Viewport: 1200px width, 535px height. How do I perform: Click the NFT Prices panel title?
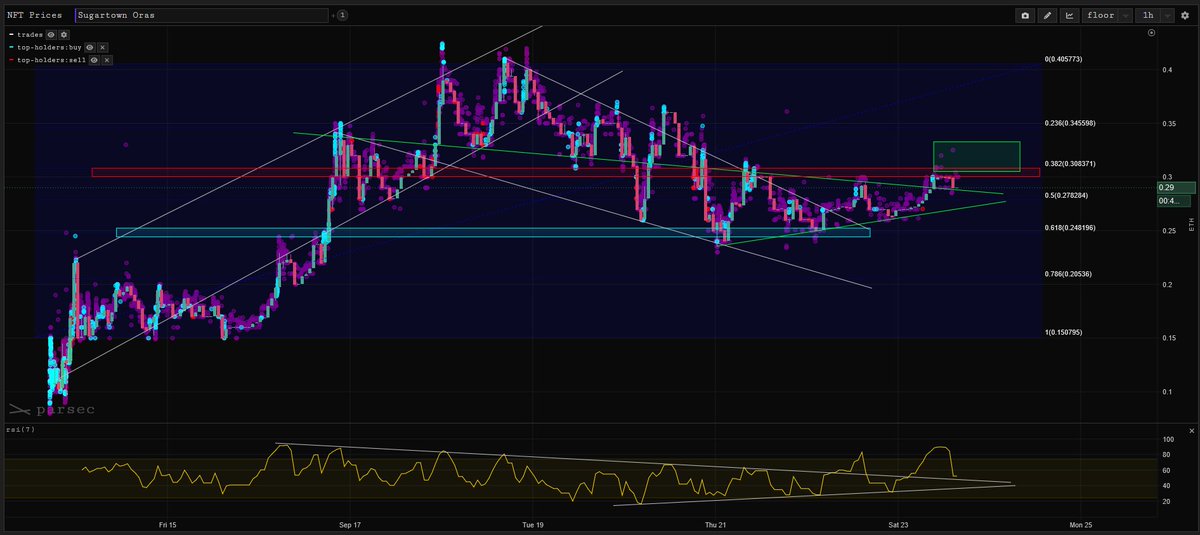click(34, 16)
